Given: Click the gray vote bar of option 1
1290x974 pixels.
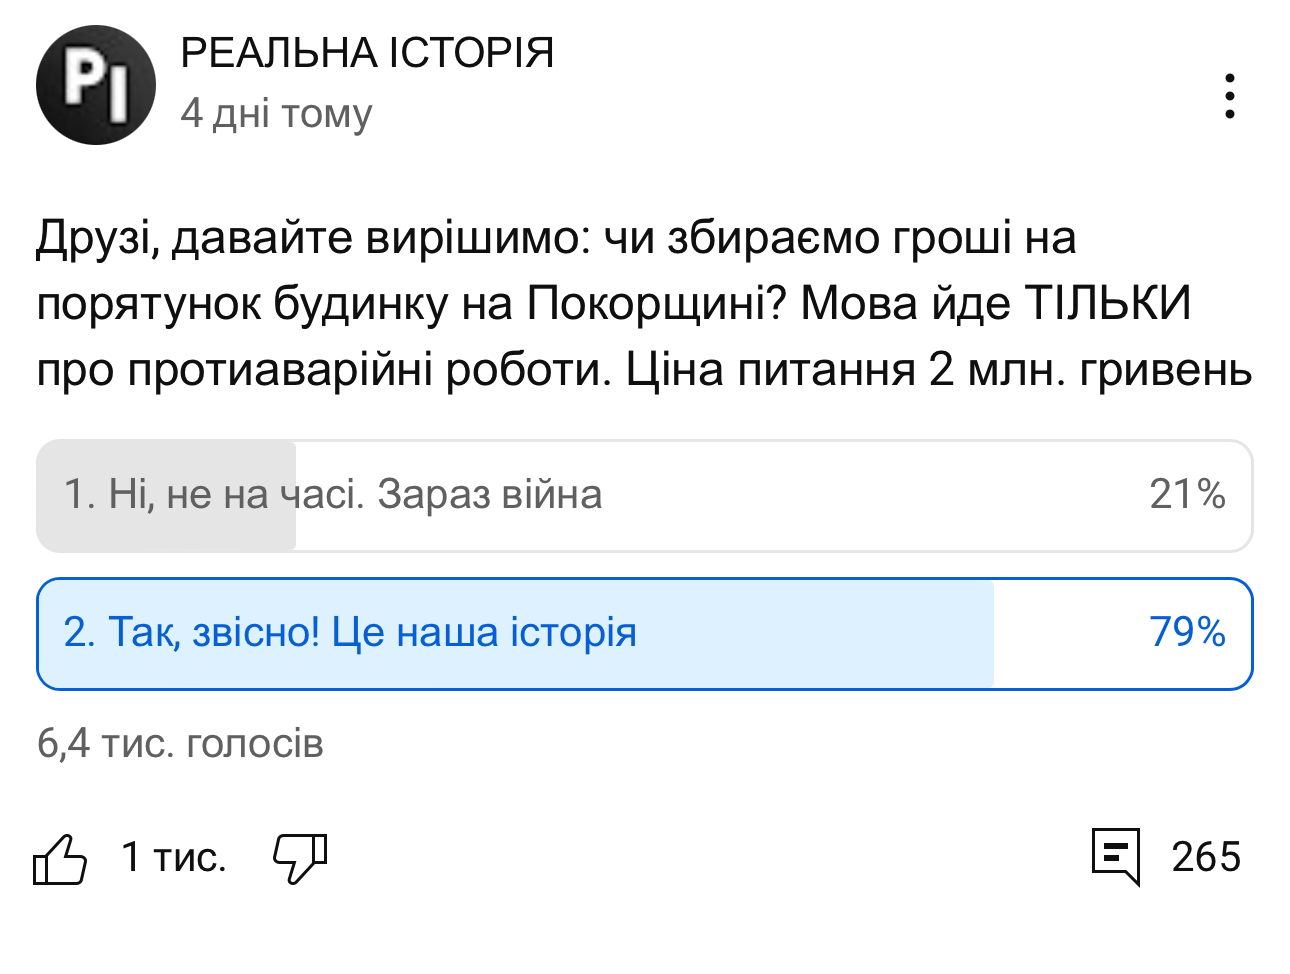Looking at the screenshot, I should click(165, 495).
